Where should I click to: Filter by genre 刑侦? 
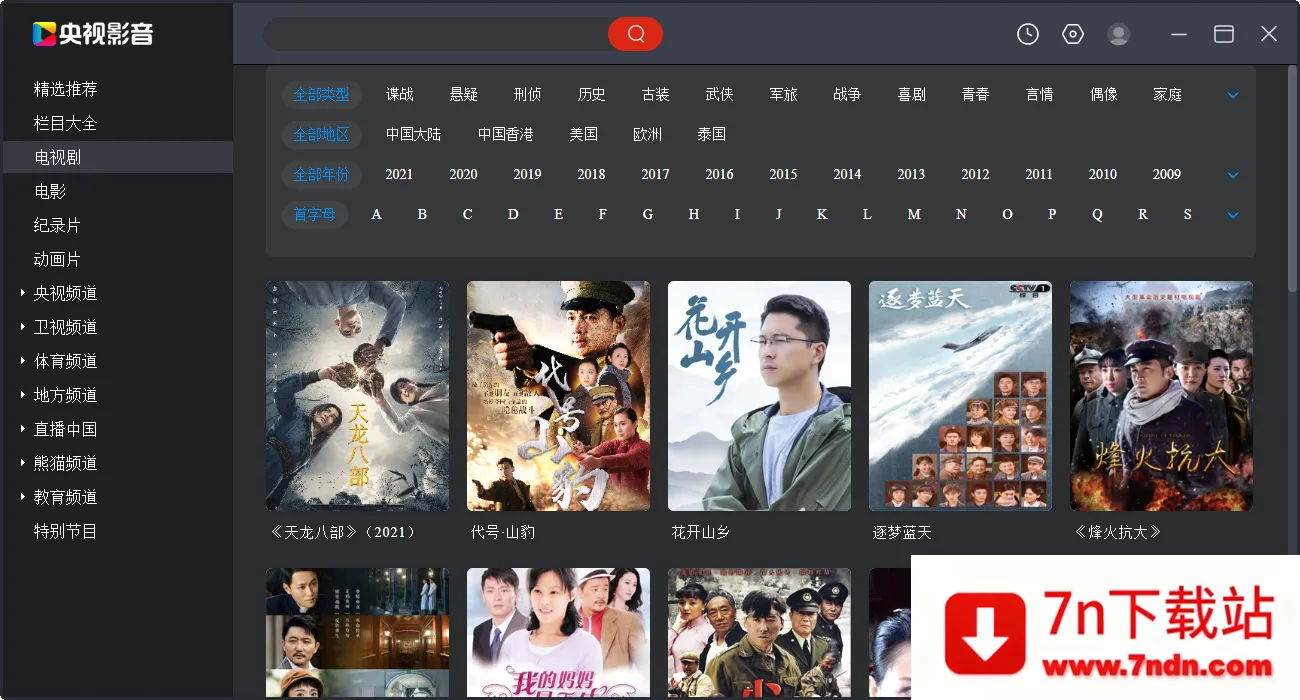(528, 94)
